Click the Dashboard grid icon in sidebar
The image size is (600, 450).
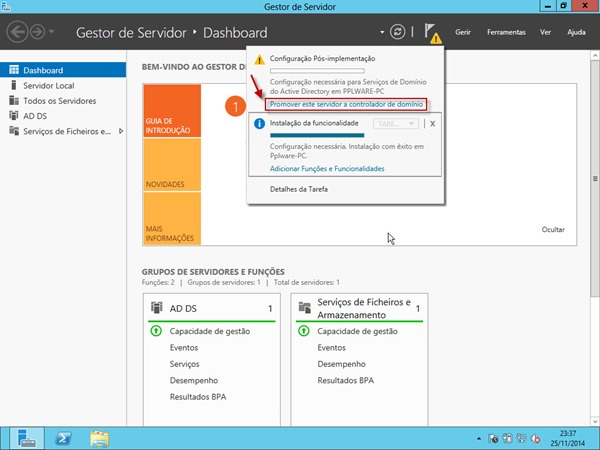[x=14, y=70]
